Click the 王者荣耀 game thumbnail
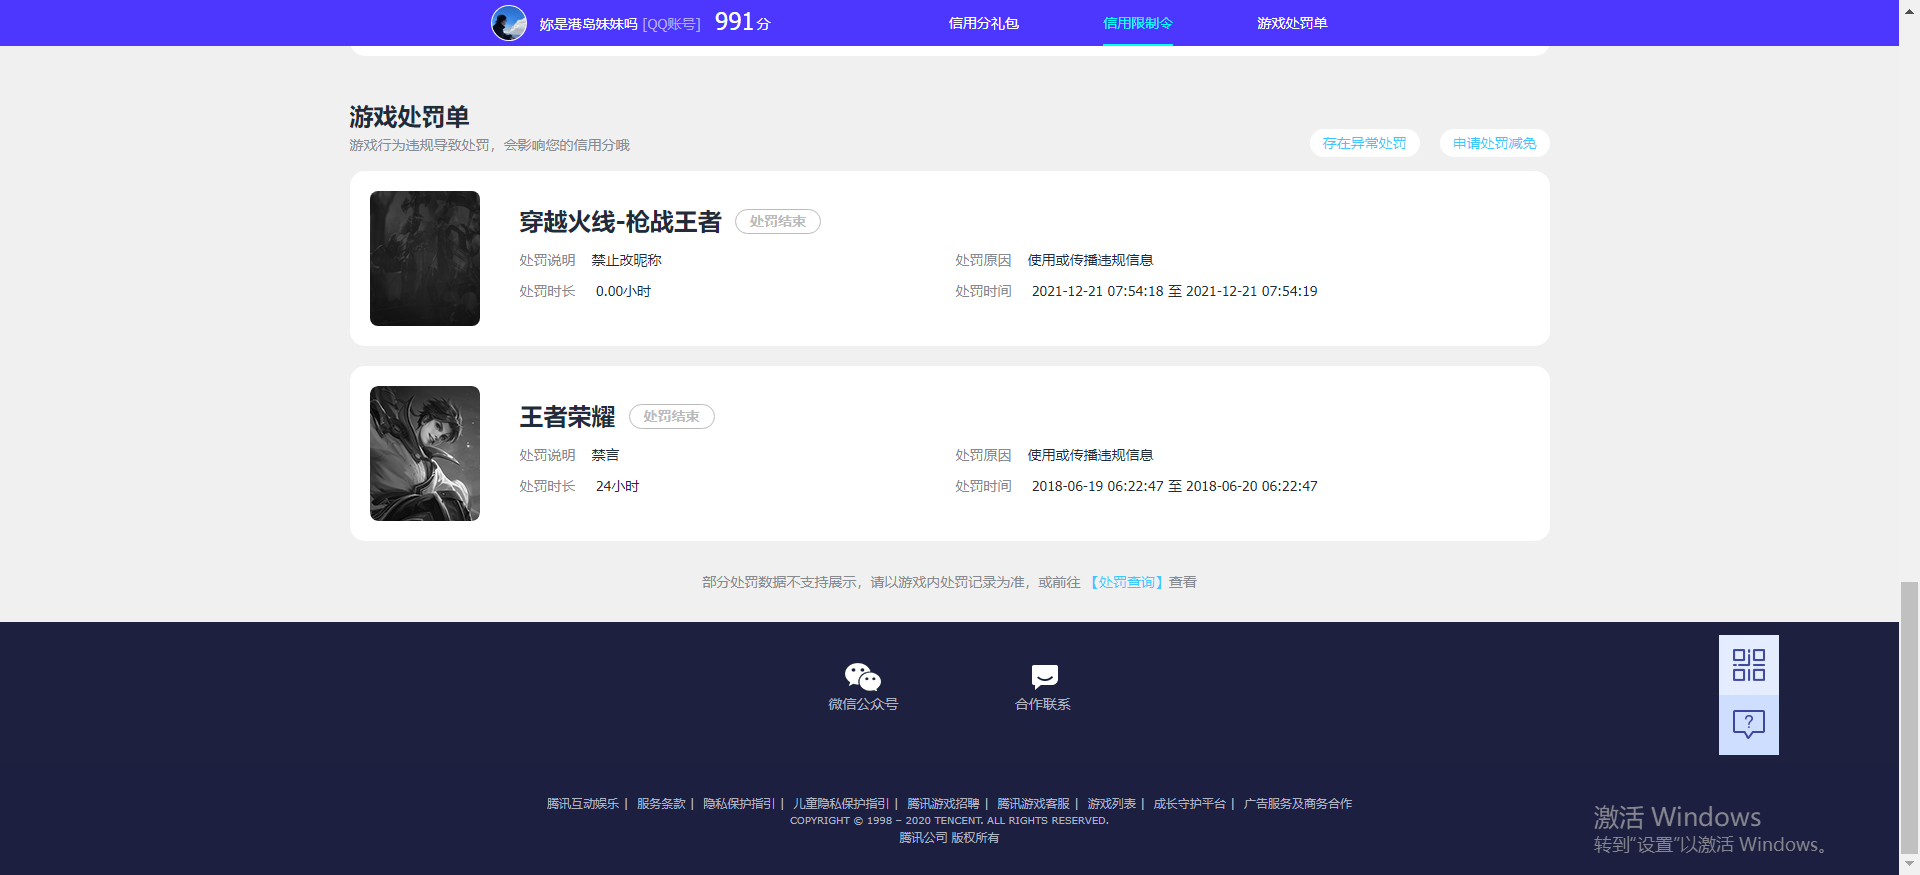The width and height of the screenshot is (1920, 875). tap(425, 453)
